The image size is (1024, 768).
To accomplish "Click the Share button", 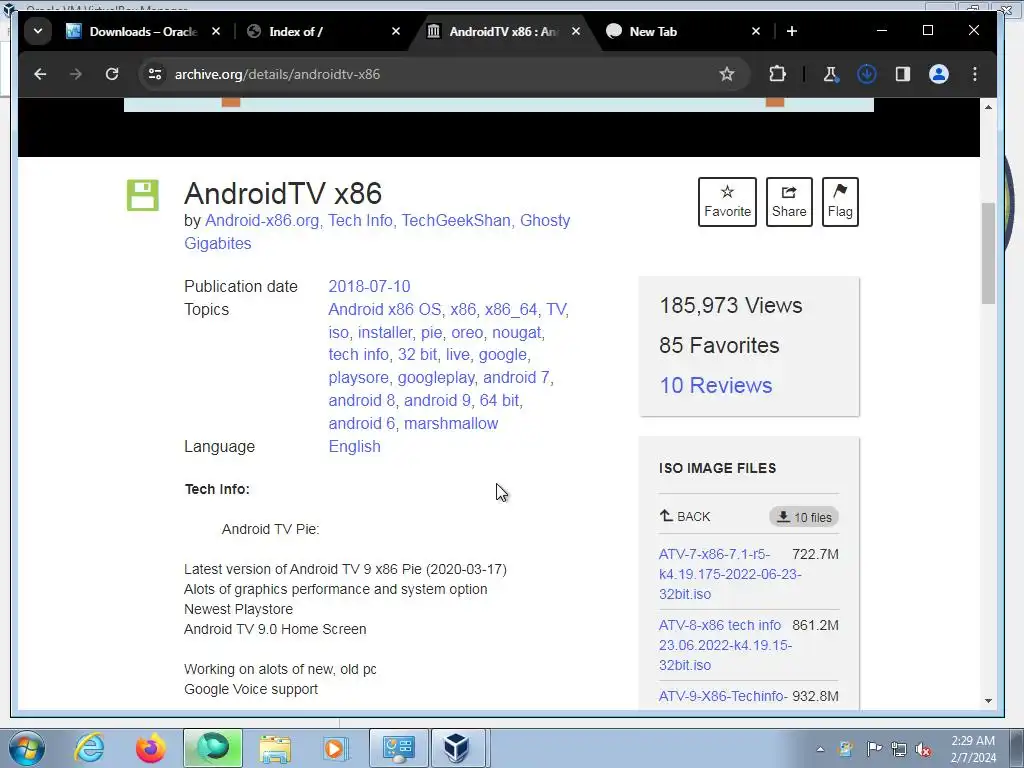I will pyautogui.click(x=789, y=202).
